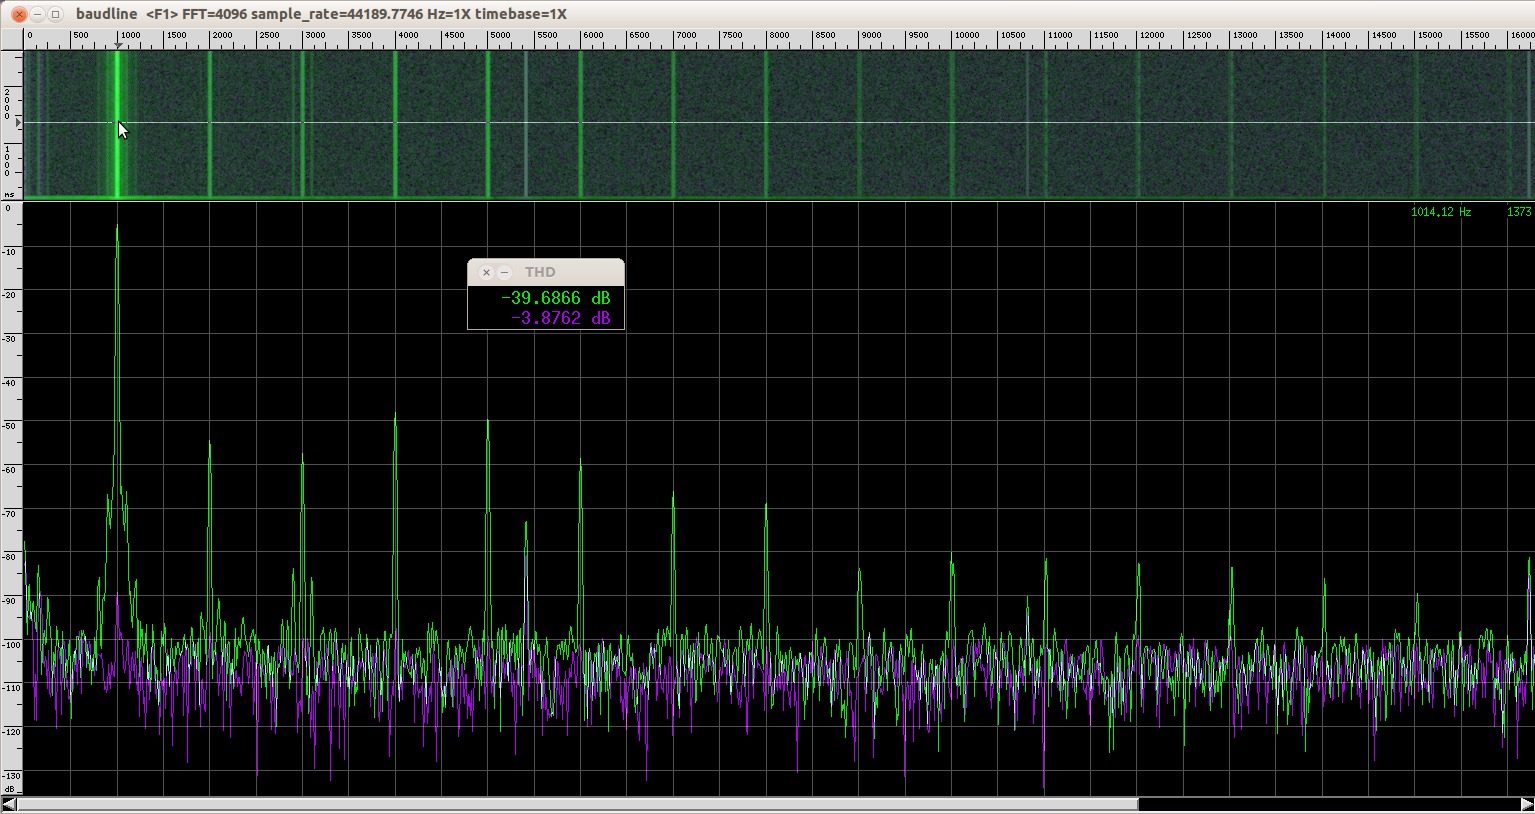
Task: Click the empty scrollbar track right of thumb
Action: pyautogui.click(x=1328, y=804)
